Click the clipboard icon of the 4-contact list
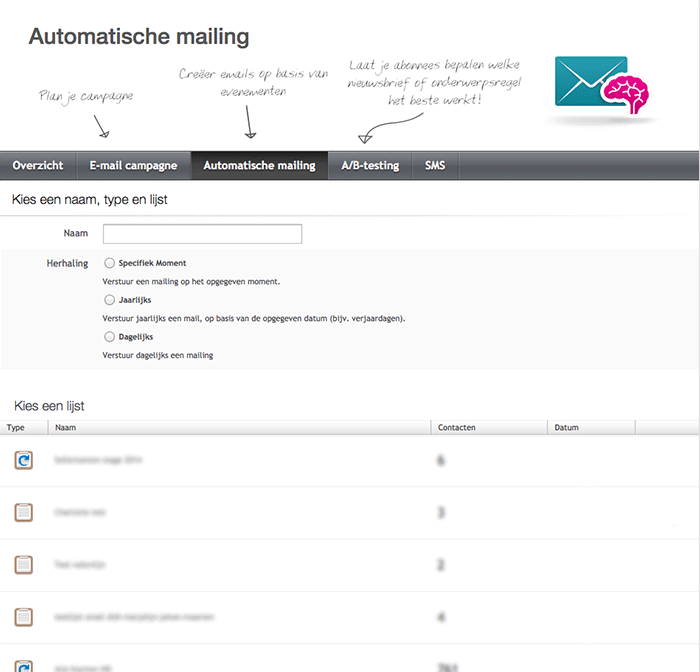 (x=23, y=617)
